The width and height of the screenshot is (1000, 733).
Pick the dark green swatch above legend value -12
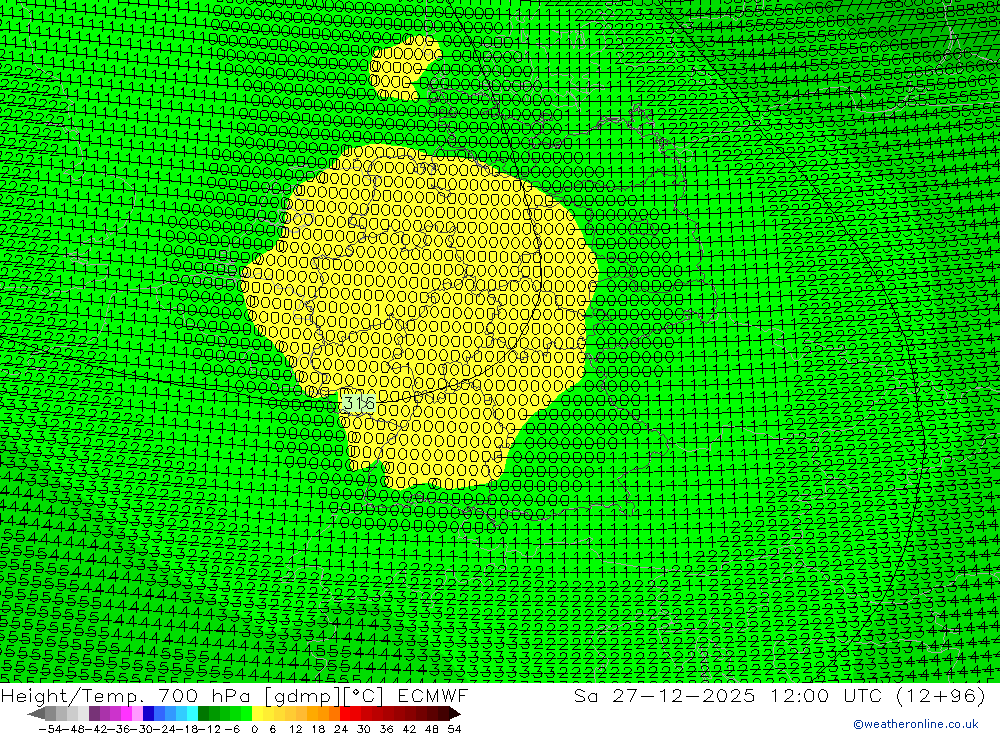203,714
